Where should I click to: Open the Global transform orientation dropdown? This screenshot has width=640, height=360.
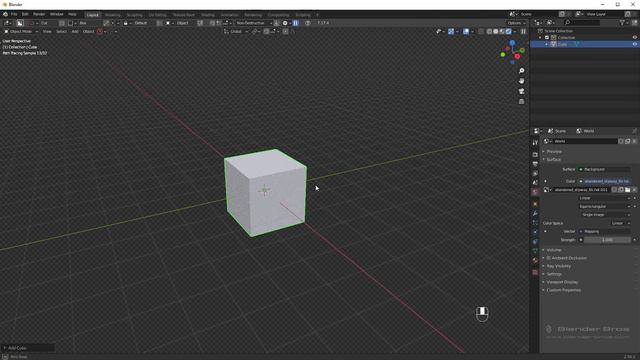tap(236, 31)
